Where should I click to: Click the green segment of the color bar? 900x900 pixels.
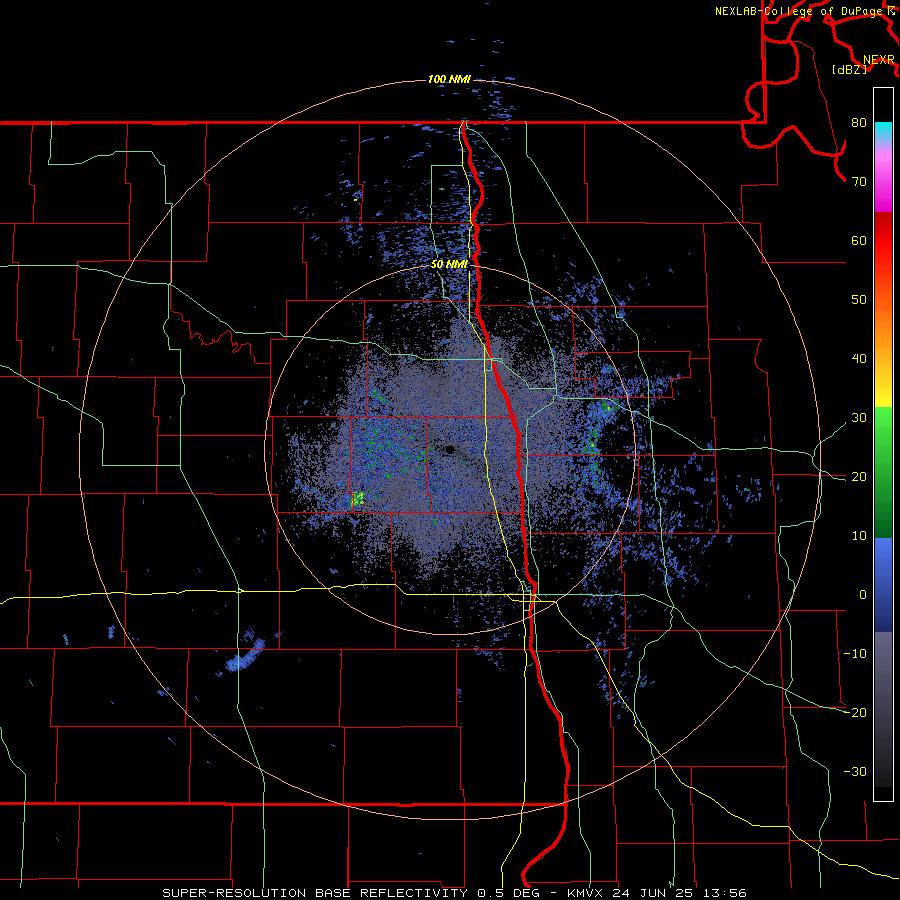pos(883,472)
